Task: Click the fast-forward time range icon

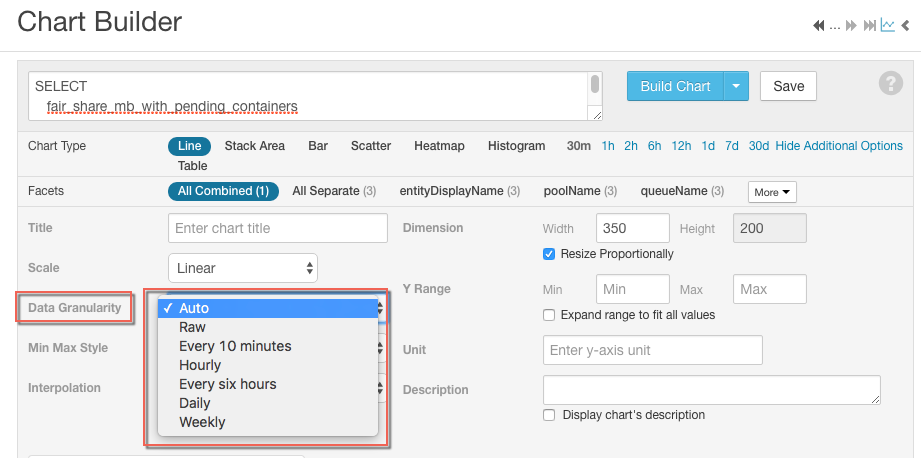Action: click(x=851, y=25)
